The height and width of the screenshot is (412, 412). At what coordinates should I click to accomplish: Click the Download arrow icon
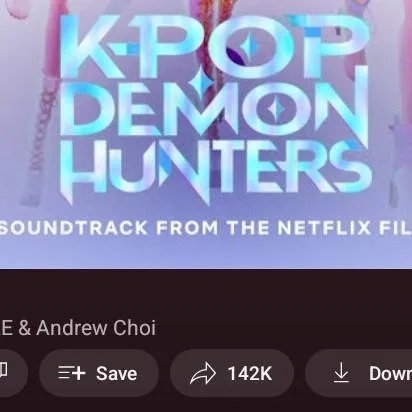click(341, 373)
